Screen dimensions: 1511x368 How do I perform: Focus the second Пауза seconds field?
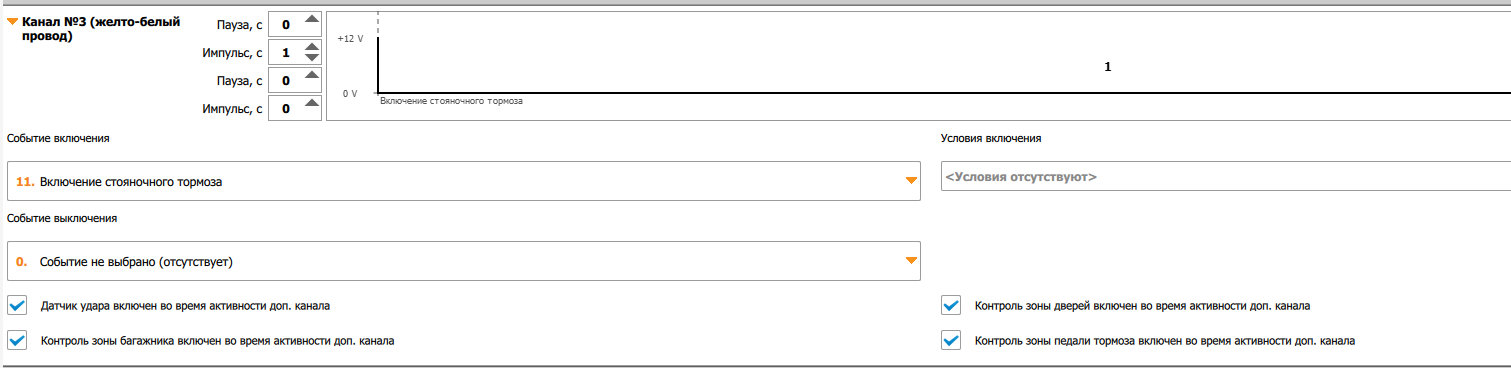point(285,80)
